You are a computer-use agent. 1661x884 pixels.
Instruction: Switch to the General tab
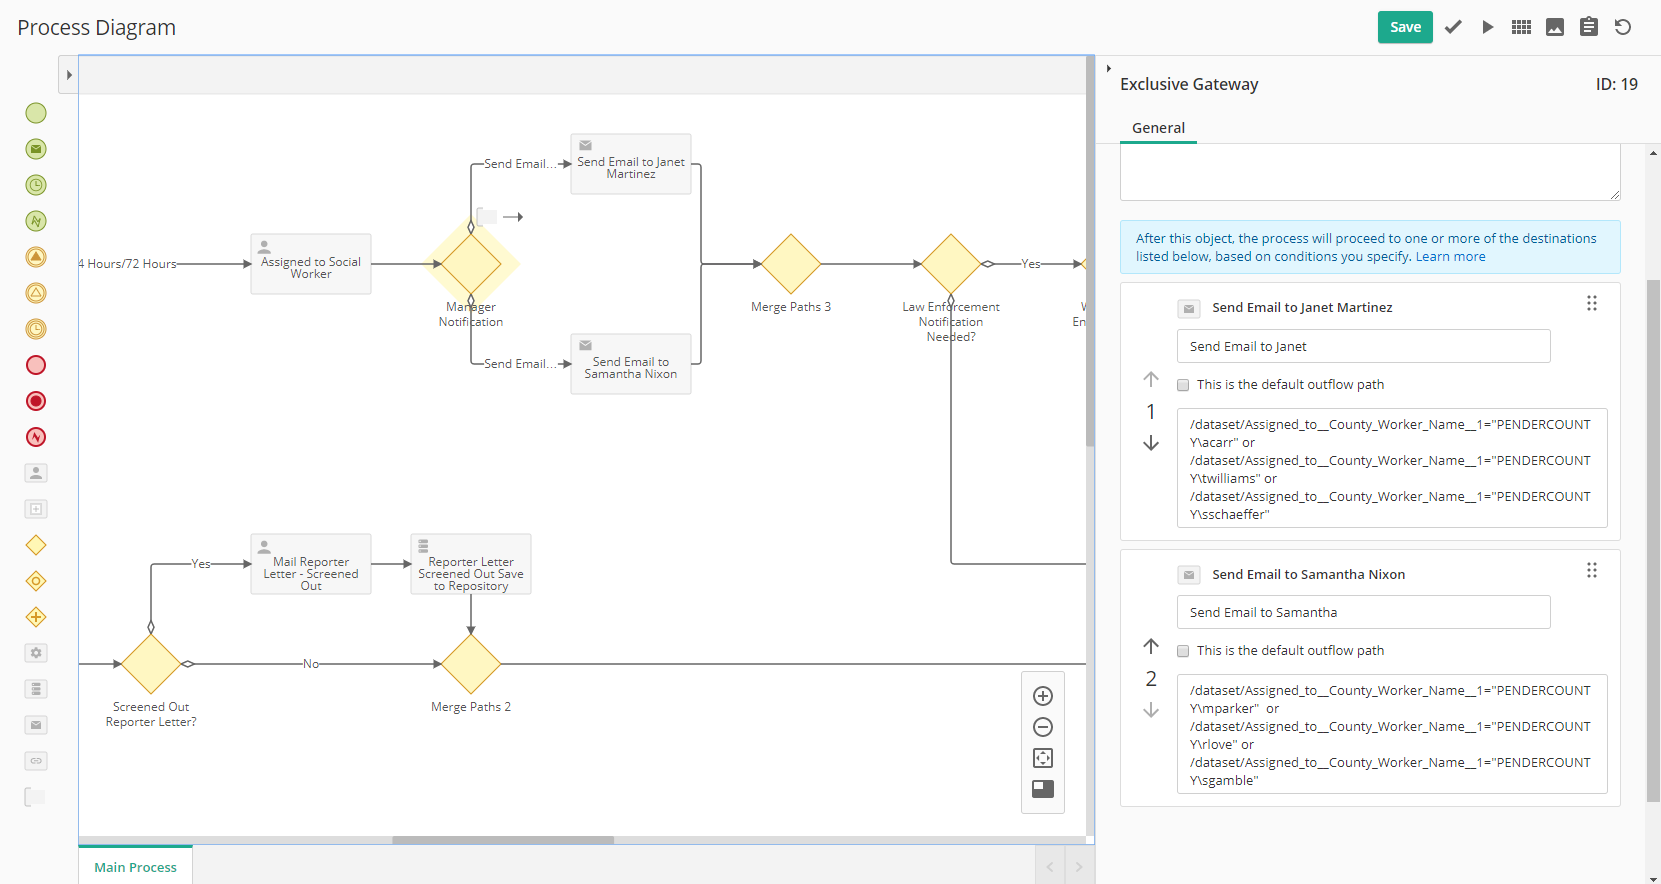[x=1158, y=128]
